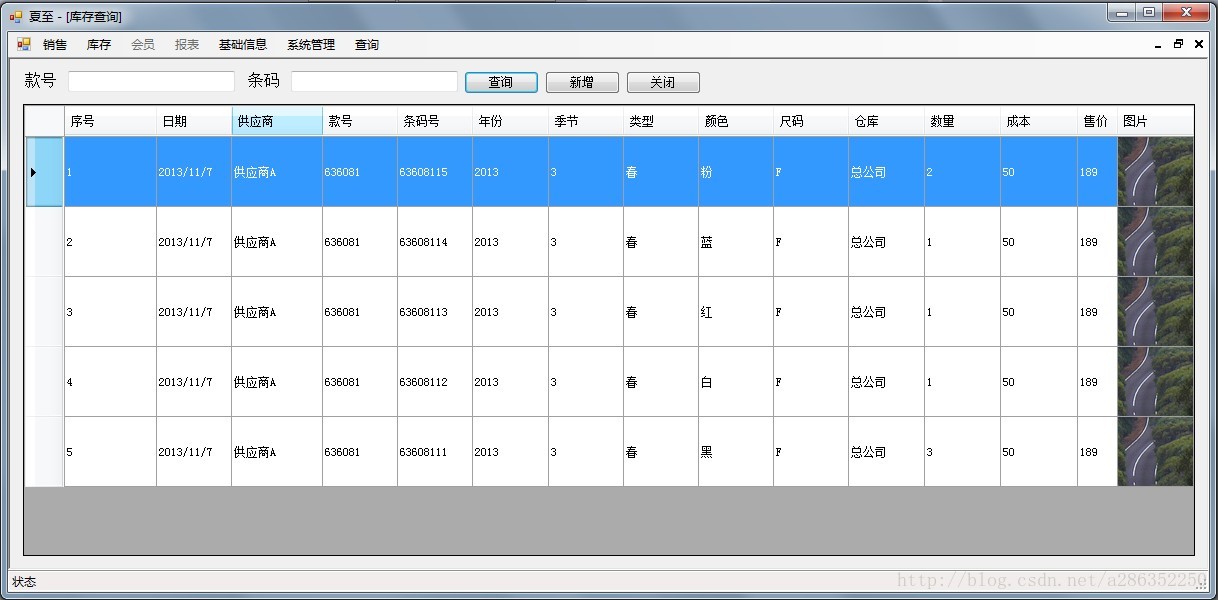Viewport: 1218px width, 600px height.
Task: Open the 查询 menu in menu bar
Action: (367, 45)
